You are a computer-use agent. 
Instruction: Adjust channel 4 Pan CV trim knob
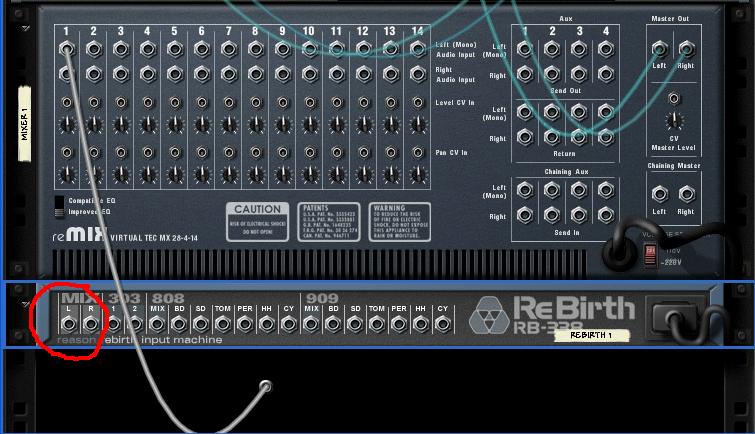point(148,174)
